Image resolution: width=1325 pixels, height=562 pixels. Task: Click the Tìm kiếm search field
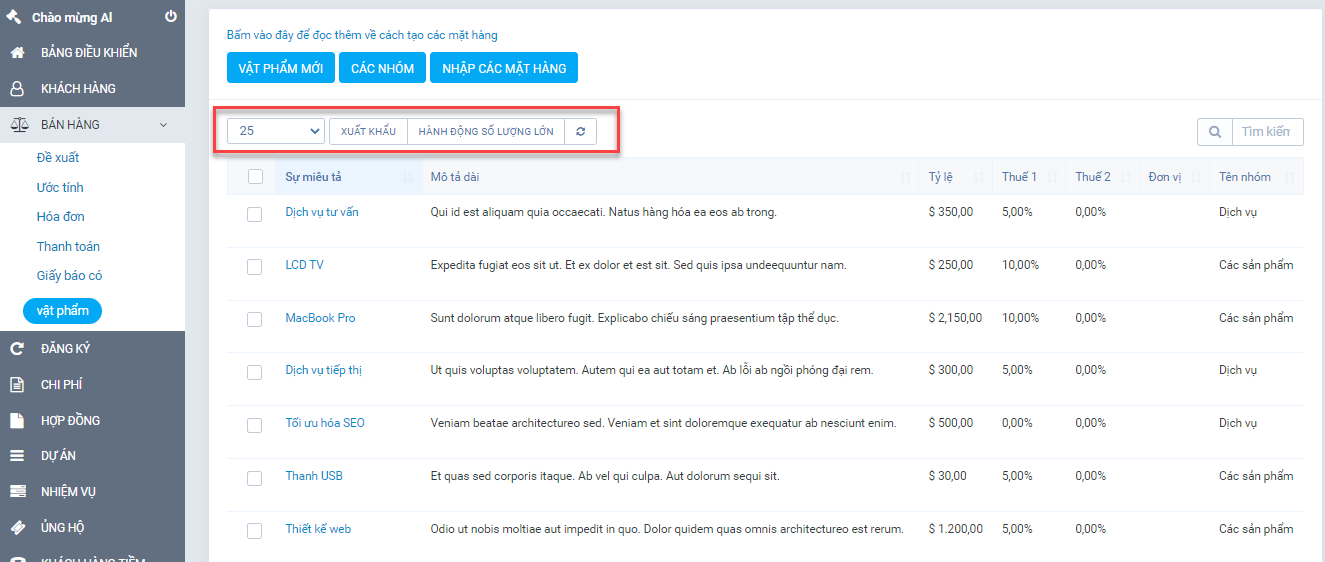pyautogui.click(x=1266, y=132)
